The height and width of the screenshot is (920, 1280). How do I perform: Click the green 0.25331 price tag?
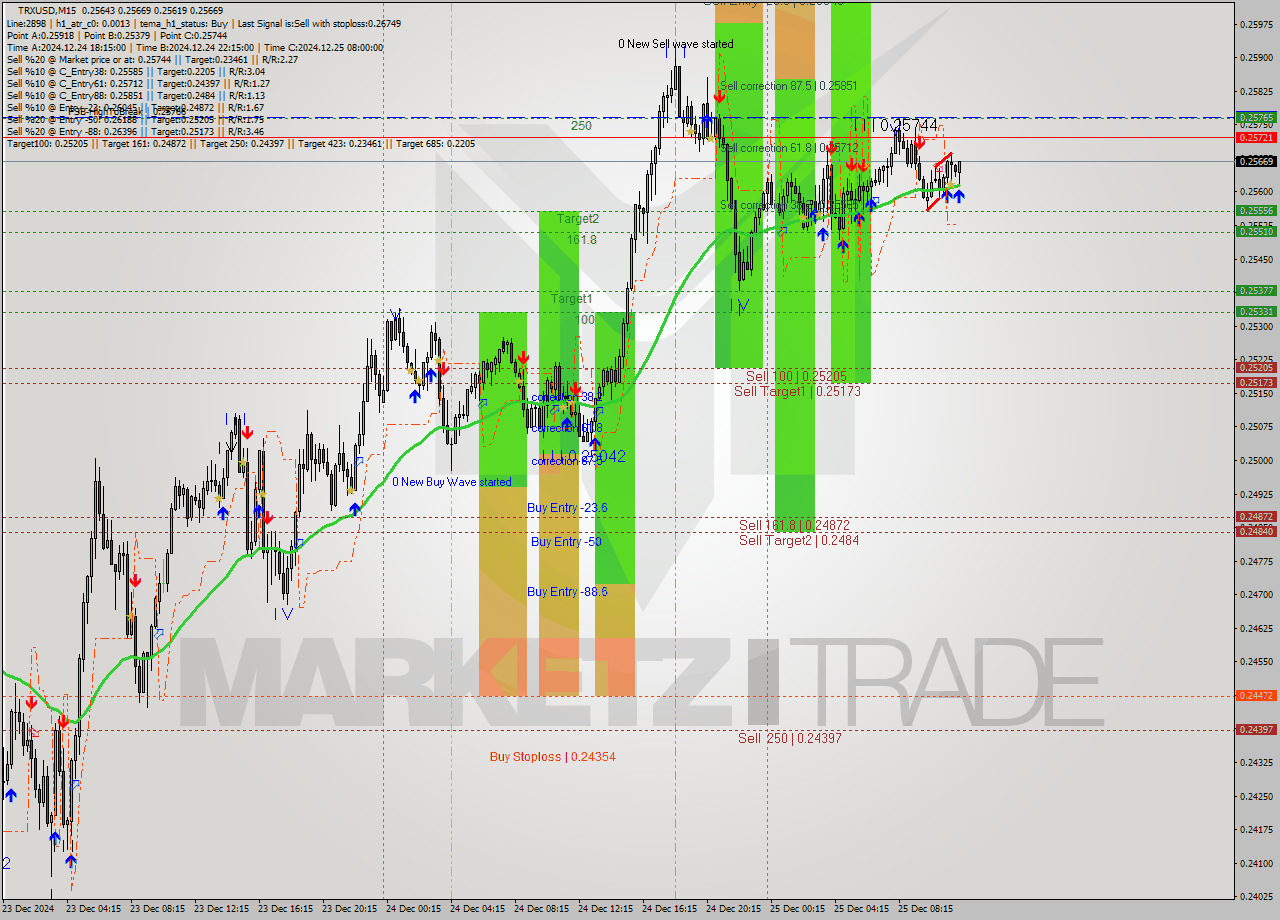(x=1256, y=311)
